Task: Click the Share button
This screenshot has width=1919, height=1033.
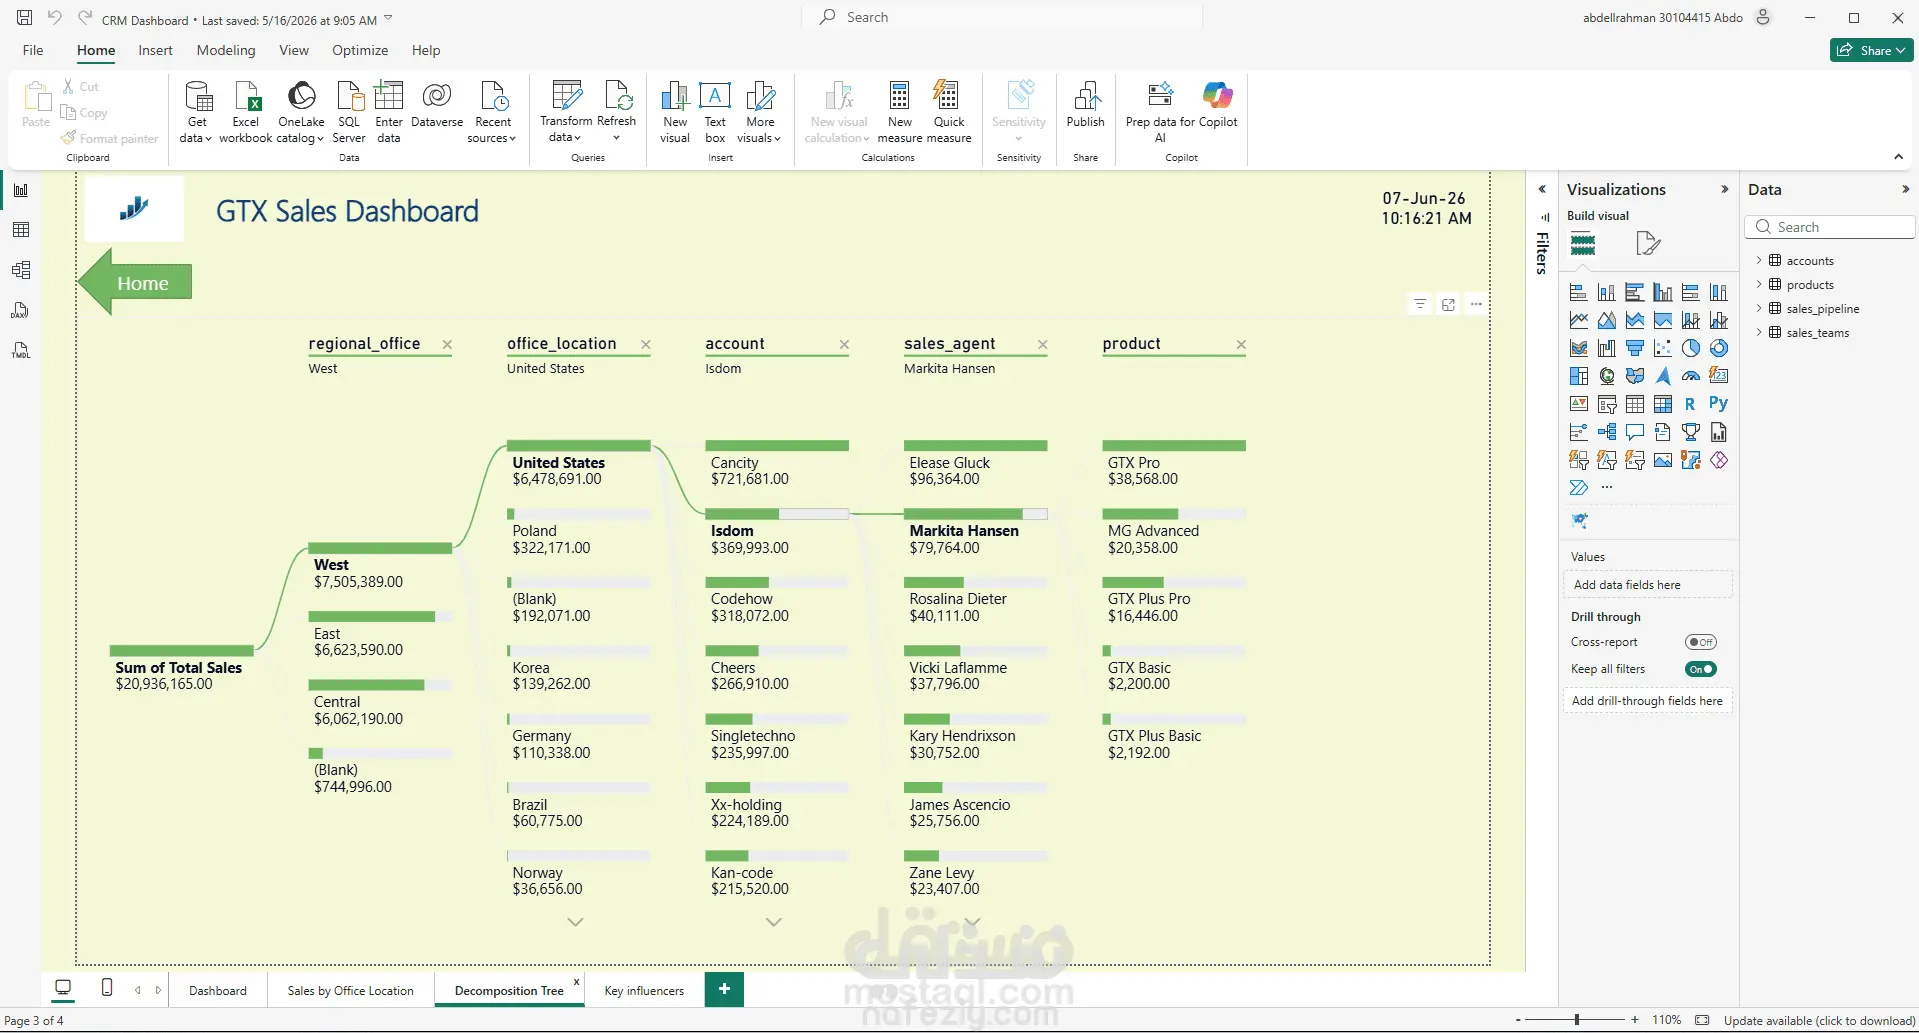Action: (1872, 50)
